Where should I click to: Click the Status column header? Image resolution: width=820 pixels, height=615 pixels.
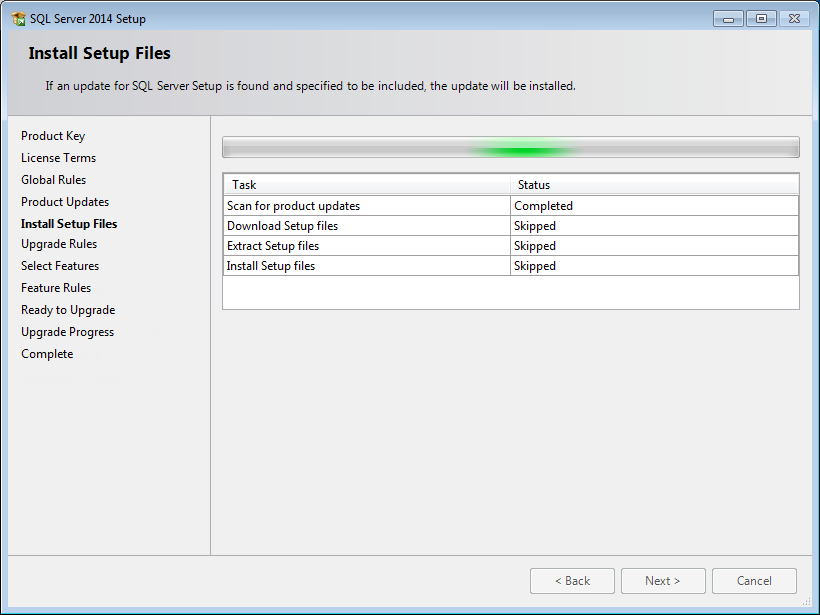coord(654,185)
